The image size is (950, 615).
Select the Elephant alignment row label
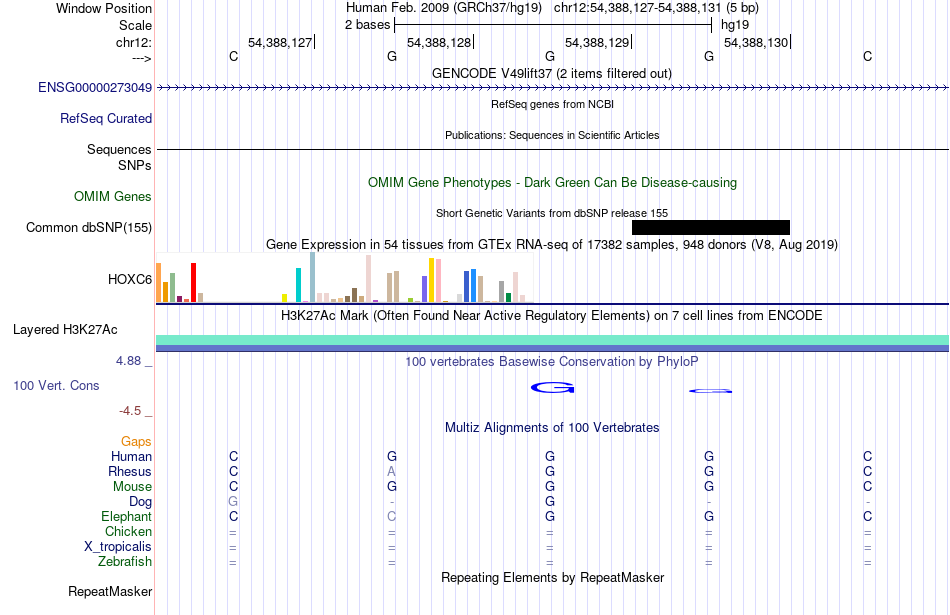pyautogui.click(x=126, y=517)
